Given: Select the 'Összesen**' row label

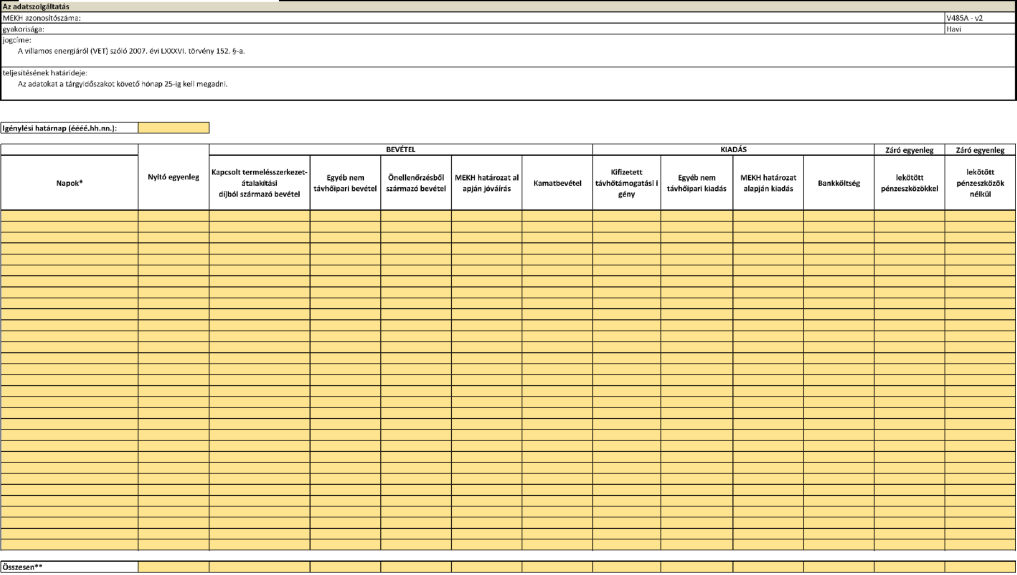Looking at the screenshot, I should pyautogui.click(x=69, y=567).
